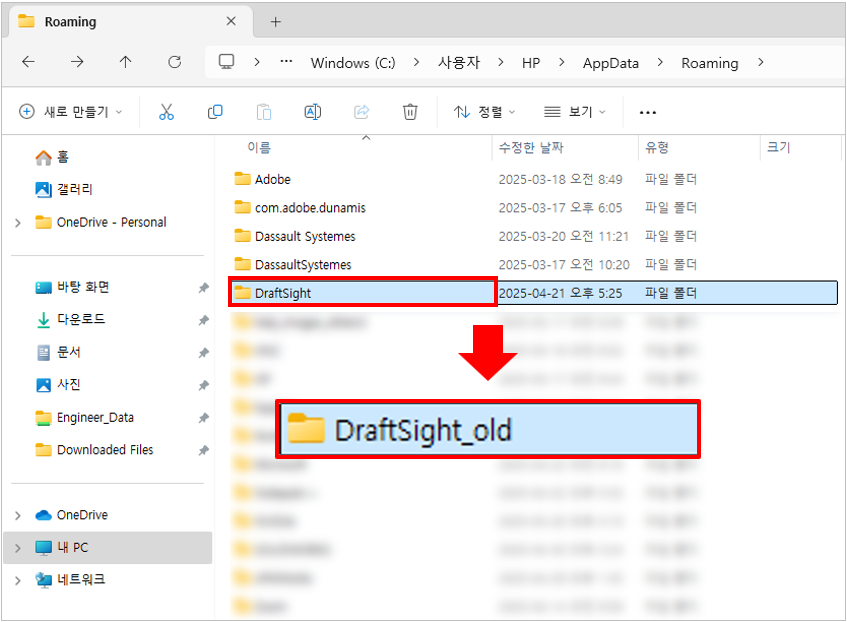The width and height of the screenshot is (847, 622).
Task: Select the Dassault Systemes folder
Action: point(295,236)
